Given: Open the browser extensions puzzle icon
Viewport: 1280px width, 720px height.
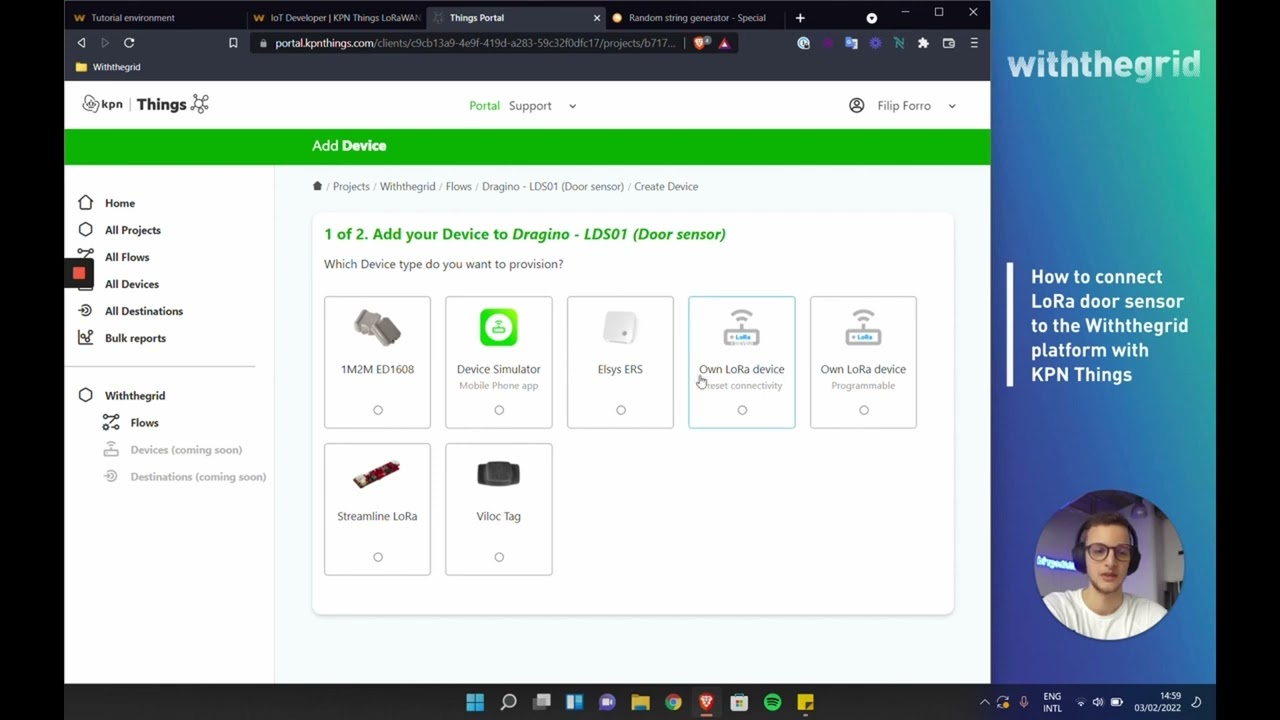Looking at the screenshot, I should 923,43.
